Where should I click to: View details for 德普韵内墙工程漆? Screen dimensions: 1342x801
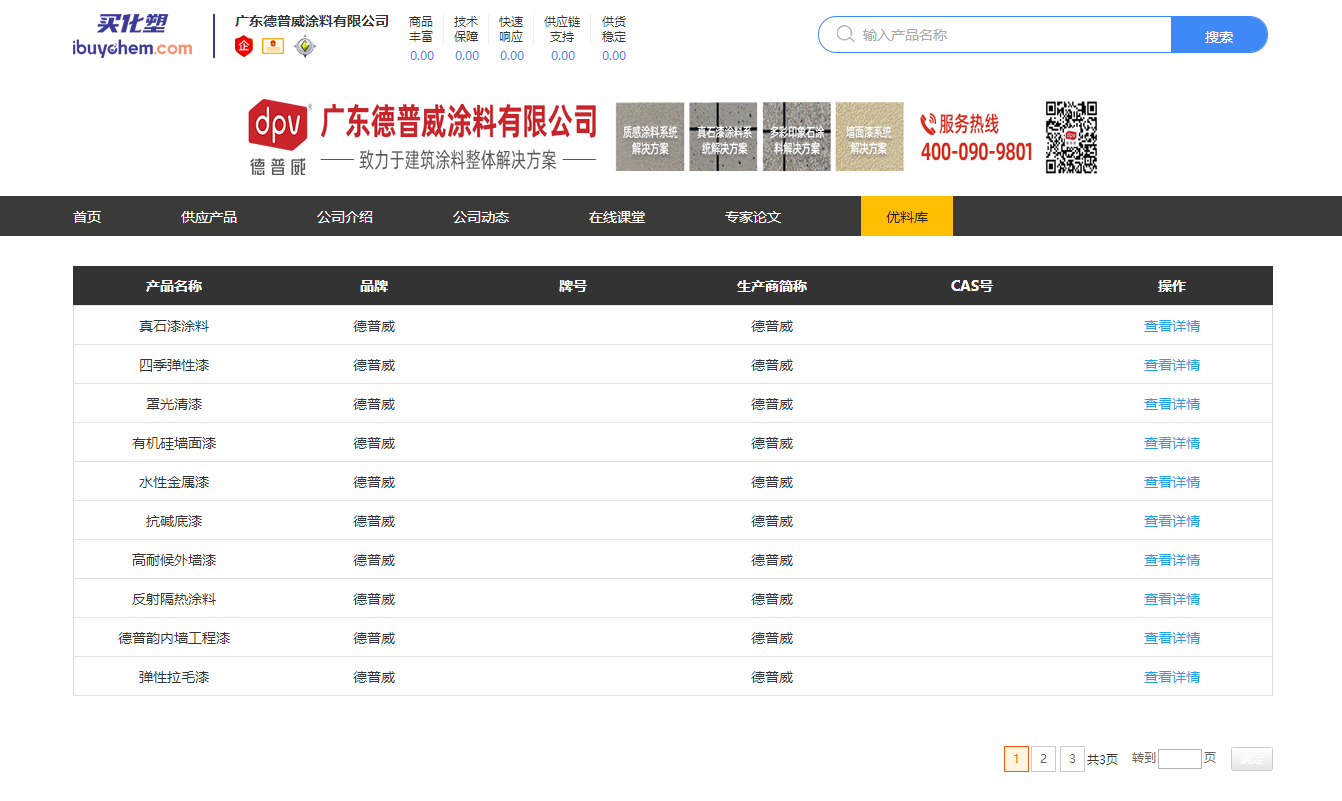(1172, 638)
